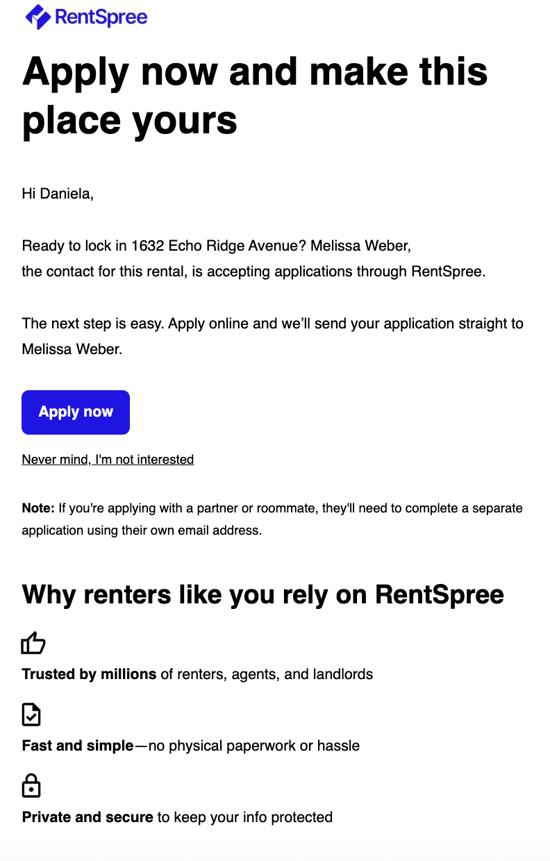This screenshot has height=861, width=550.
Task: Click the padlock icon
Action: [x=31, y=786]
